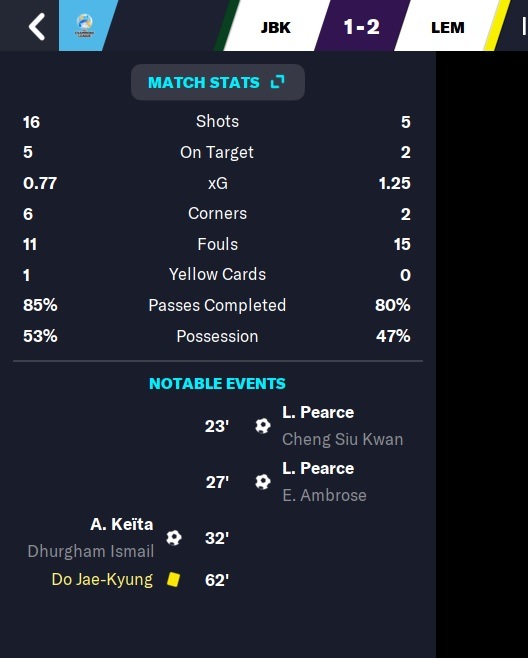Click the Notable Events heading
The image size is (528, 658).
coord(217,384)
